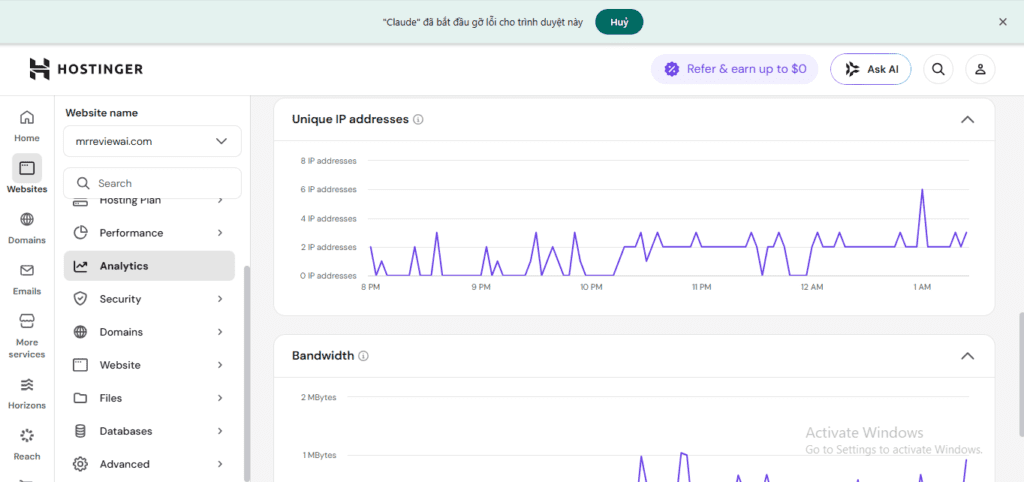1024x482 pixels.
Task: Collapse the Unique IP addresses panel
Action: click(968, 120)
